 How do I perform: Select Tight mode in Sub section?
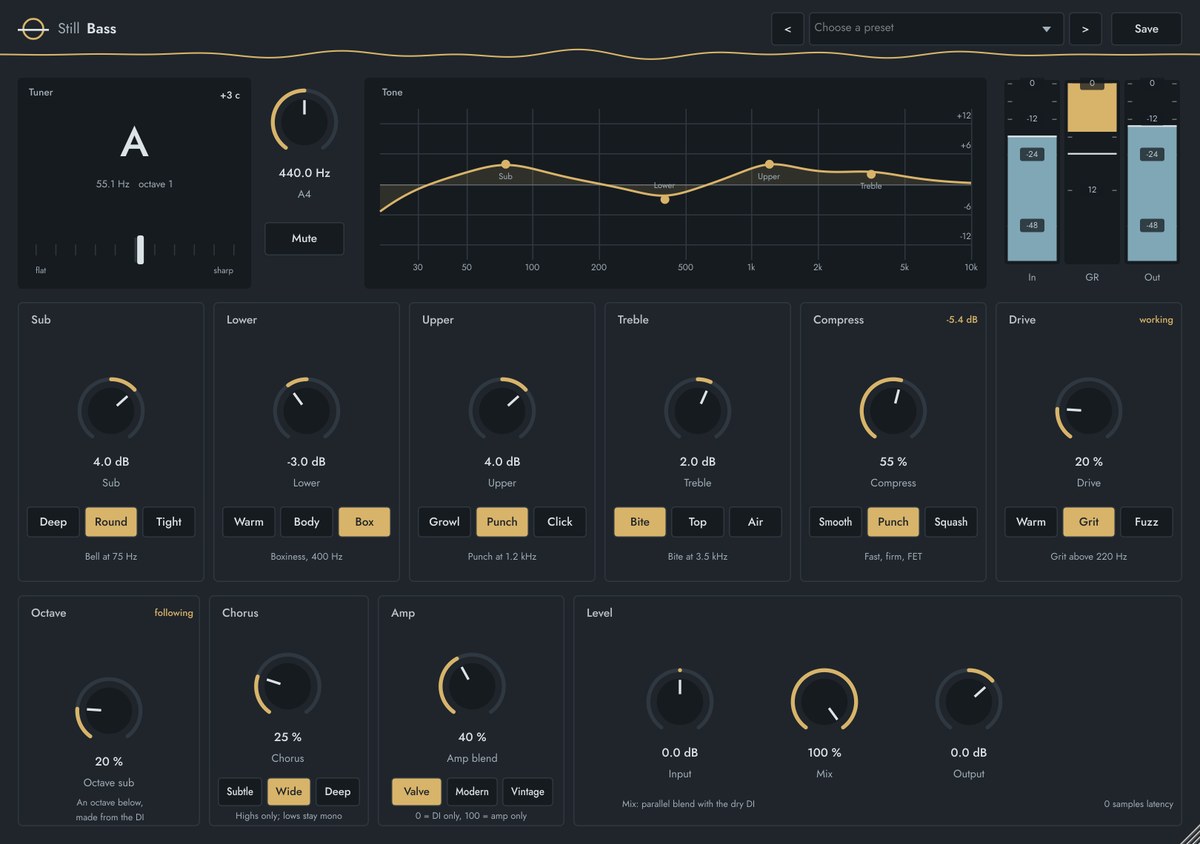click(169, 522)
